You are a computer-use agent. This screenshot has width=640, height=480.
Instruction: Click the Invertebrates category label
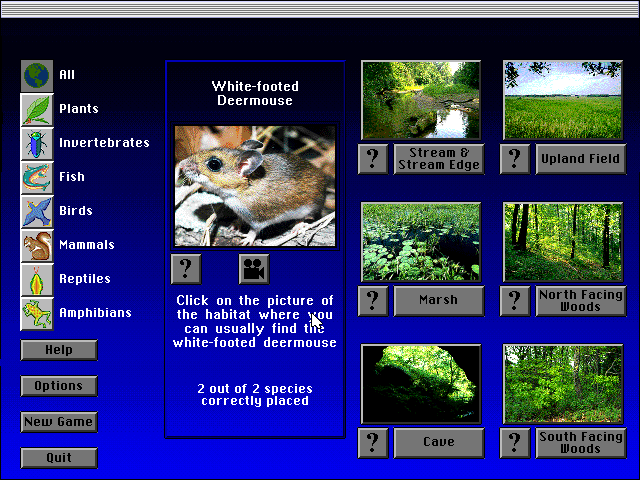coord(104,143)
